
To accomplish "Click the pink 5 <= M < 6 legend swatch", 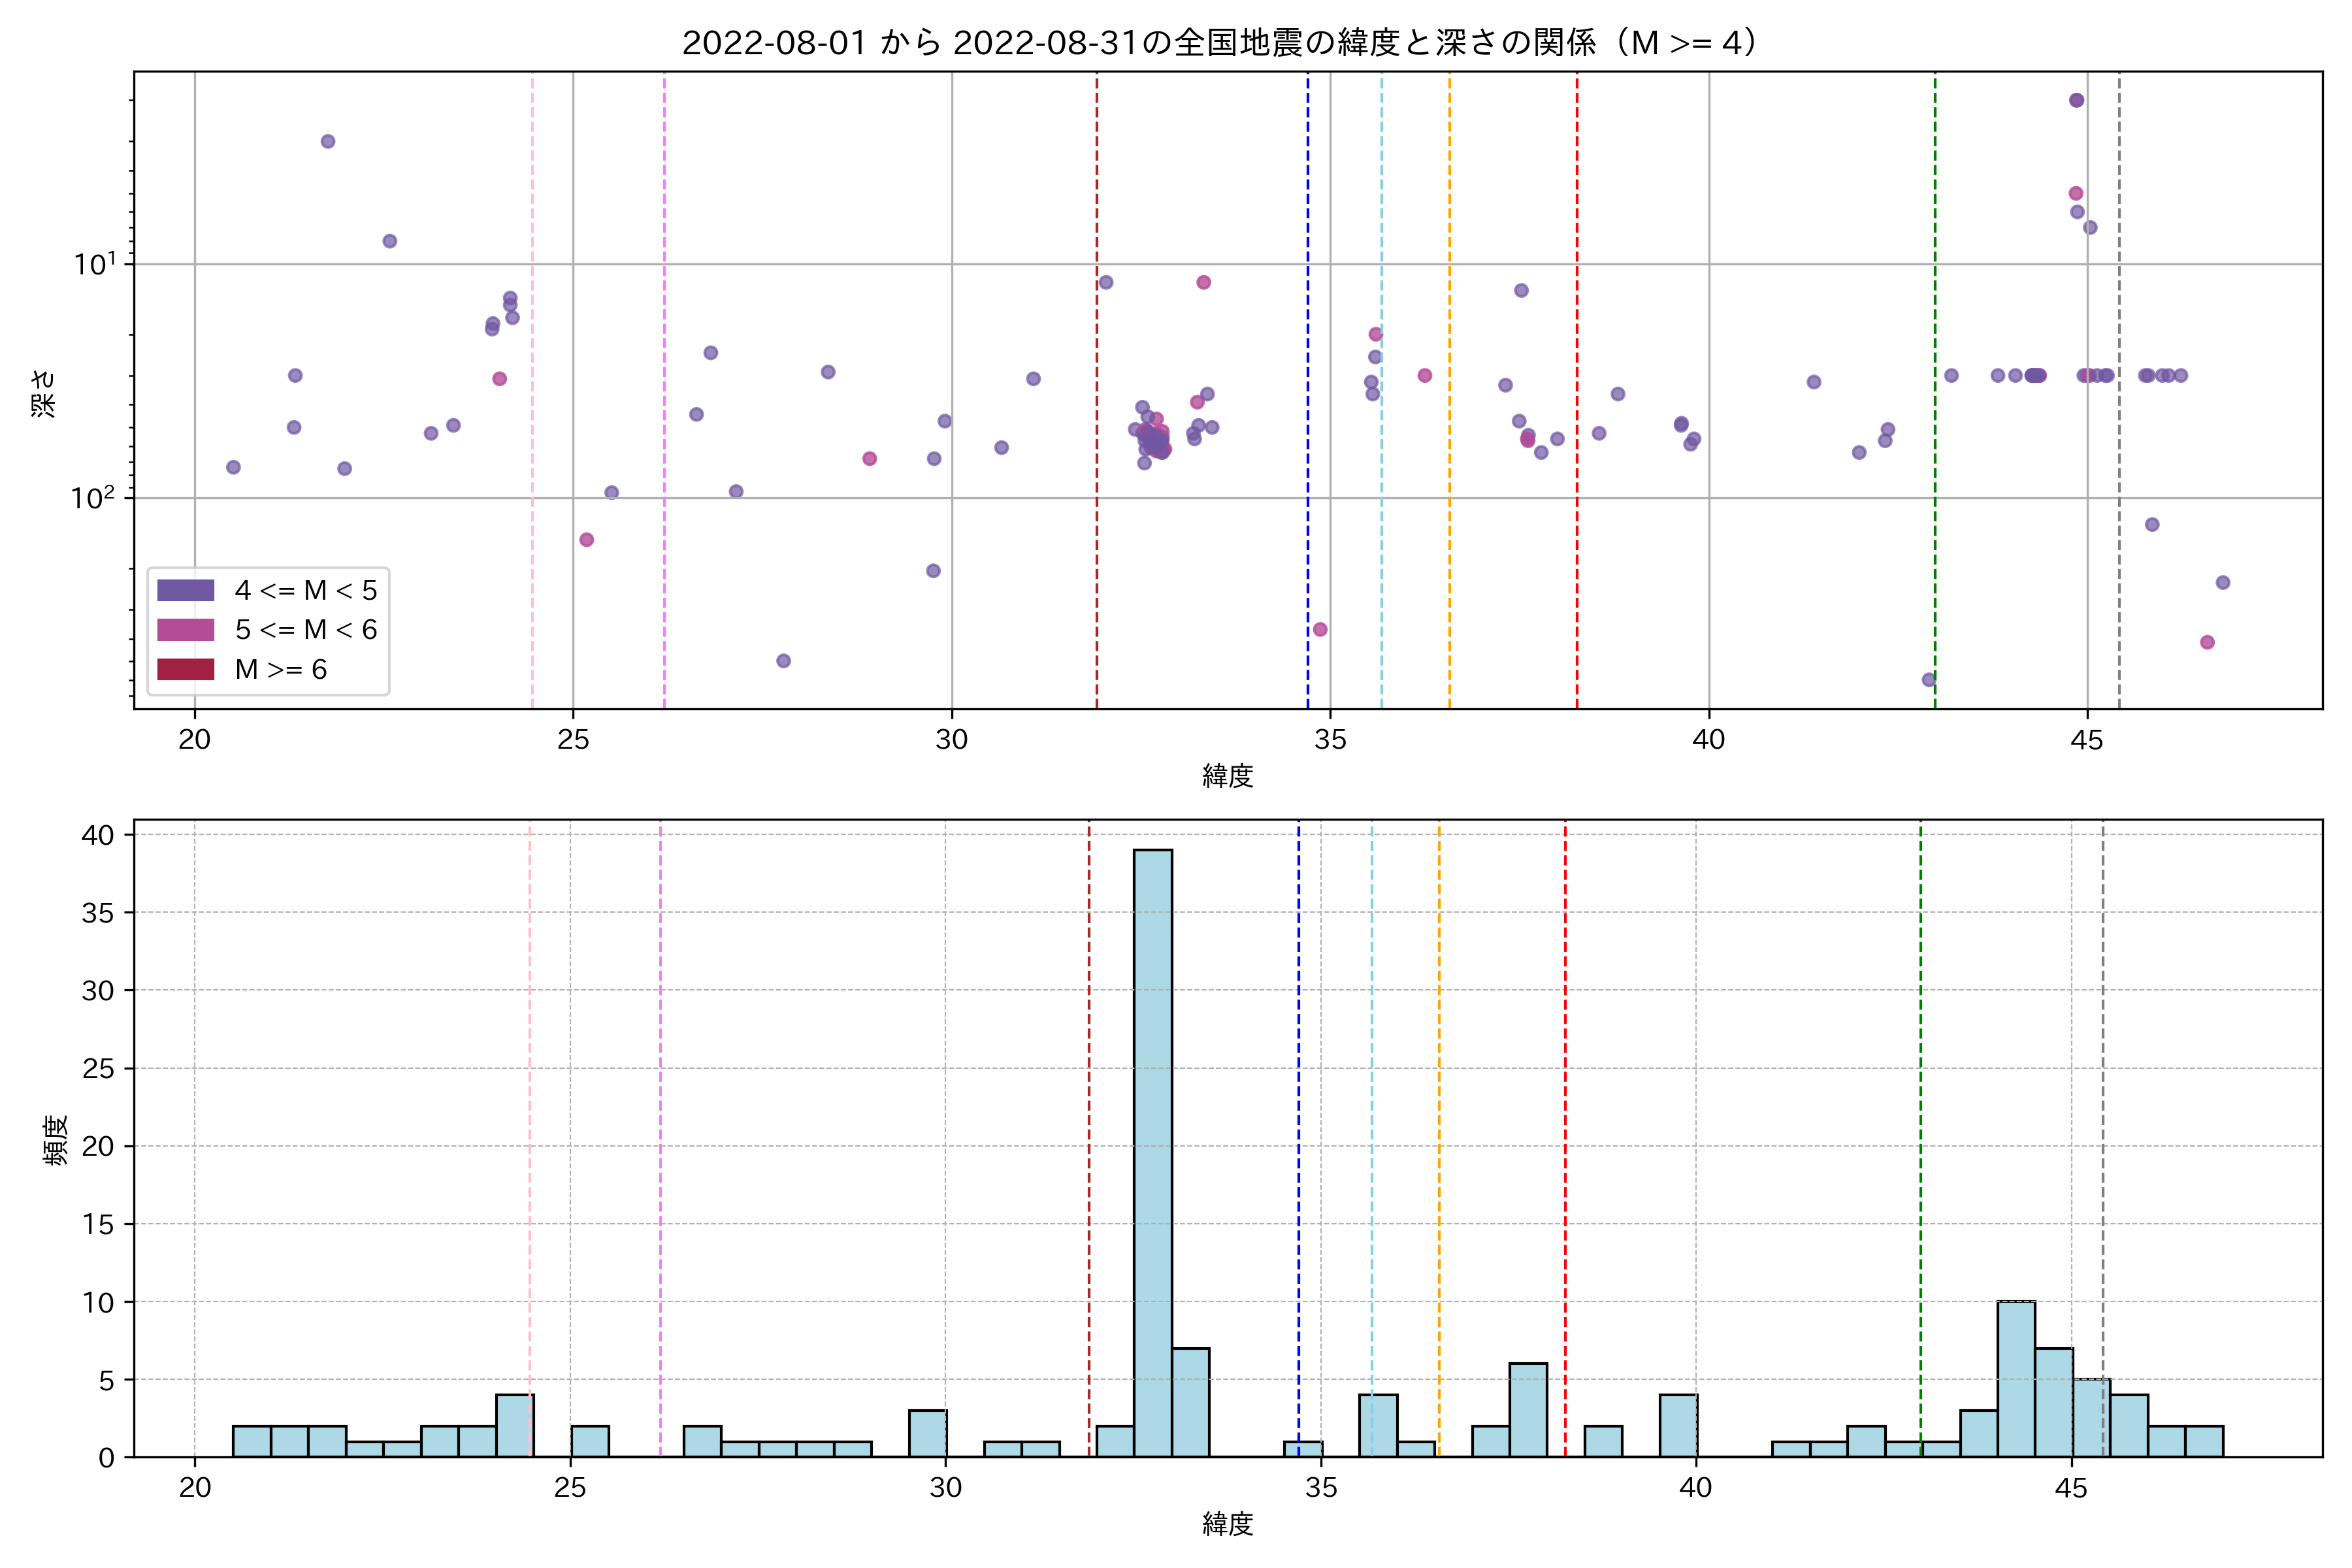I will 185,630.
